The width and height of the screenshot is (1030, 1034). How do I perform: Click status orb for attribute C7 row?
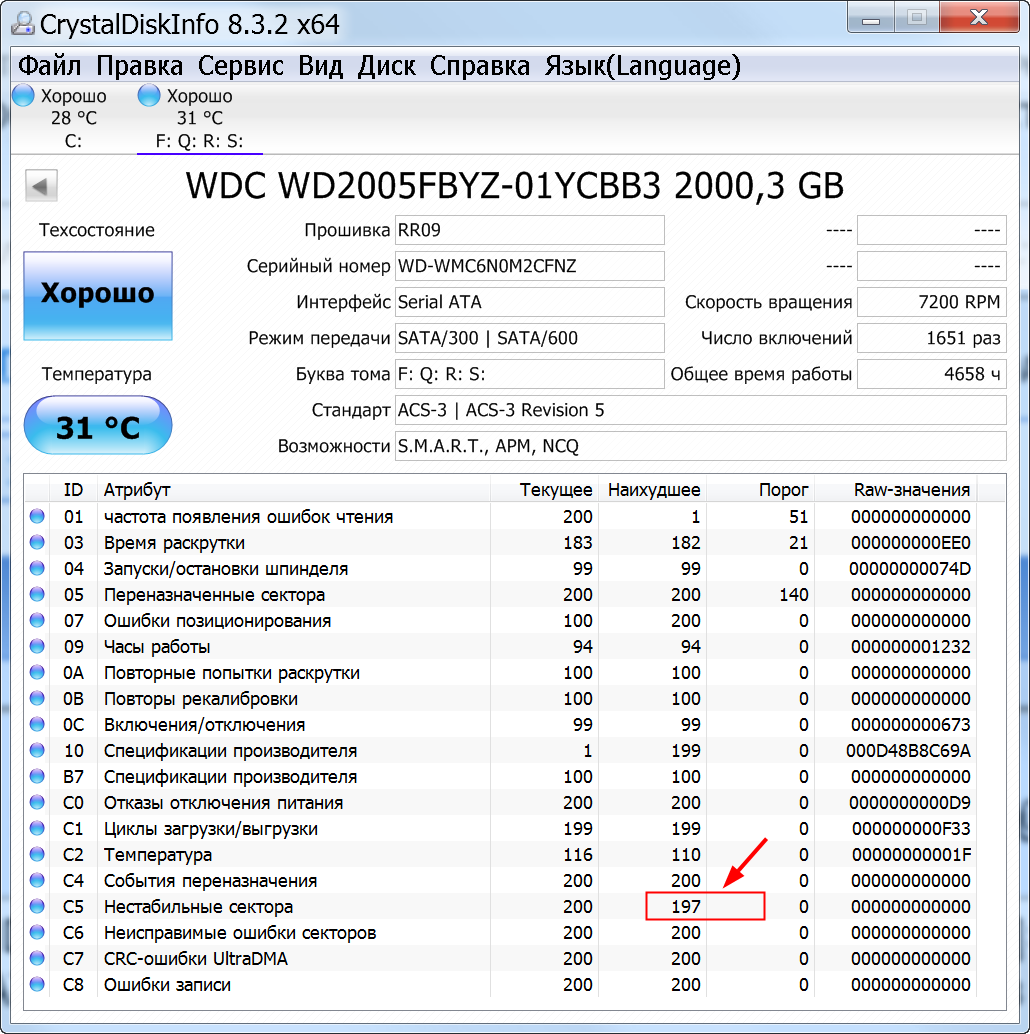pos(37,958)
